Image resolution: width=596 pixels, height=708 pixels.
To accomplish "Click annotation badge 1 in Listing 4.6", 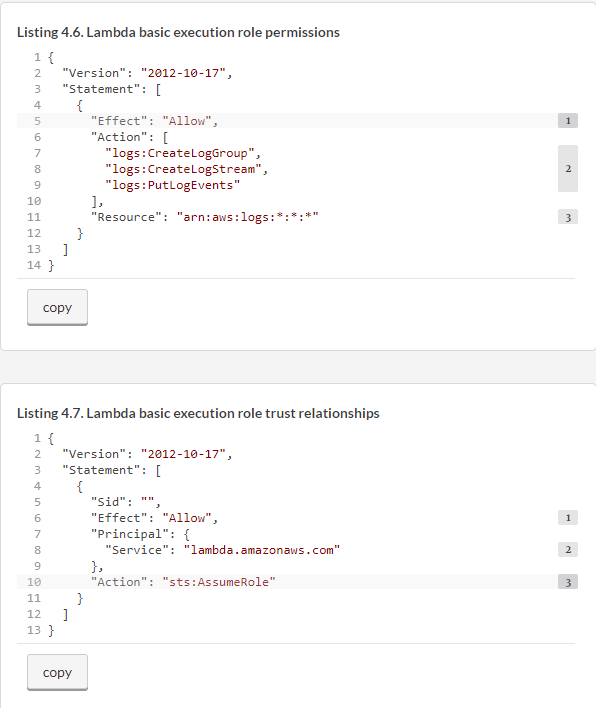I will pos(568,121).
